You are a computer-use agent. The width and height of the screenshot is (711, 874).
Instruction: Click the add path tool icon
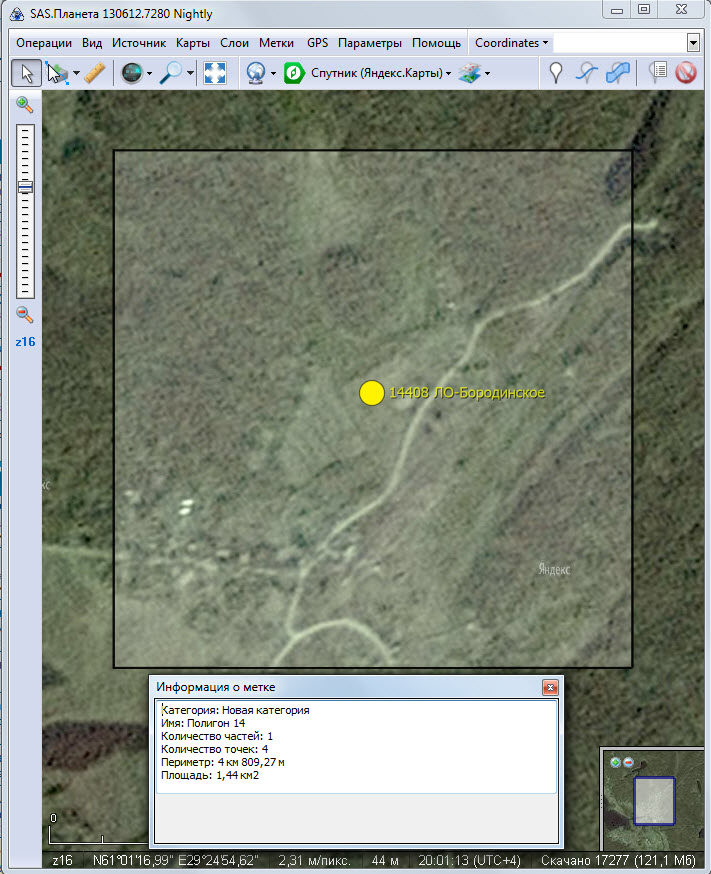[x=588, y=73]
